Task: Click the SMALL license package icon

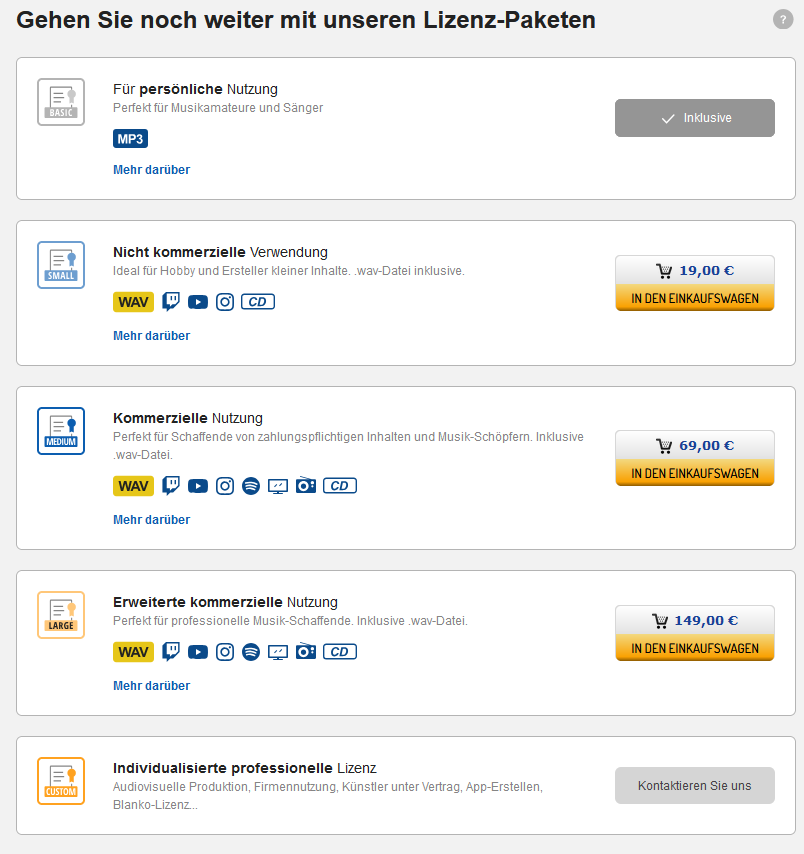Action: click(x=61, y=265)
